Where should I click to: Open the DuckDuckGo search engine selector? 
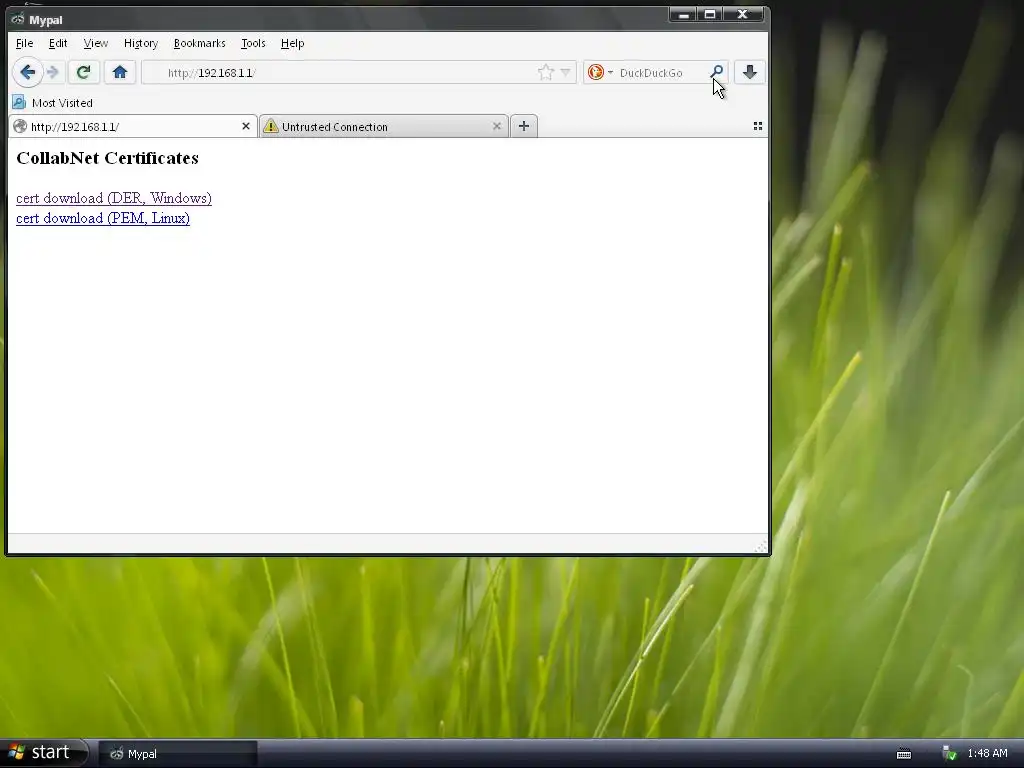pos(600,72)
